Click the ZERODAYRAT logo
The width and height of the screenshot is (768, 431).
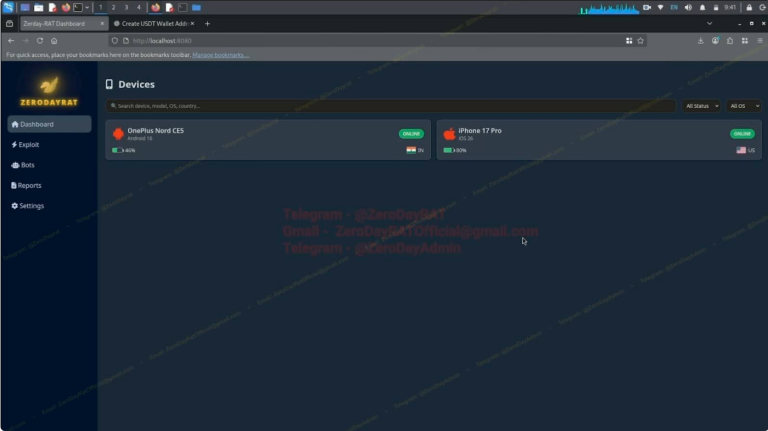49,92
